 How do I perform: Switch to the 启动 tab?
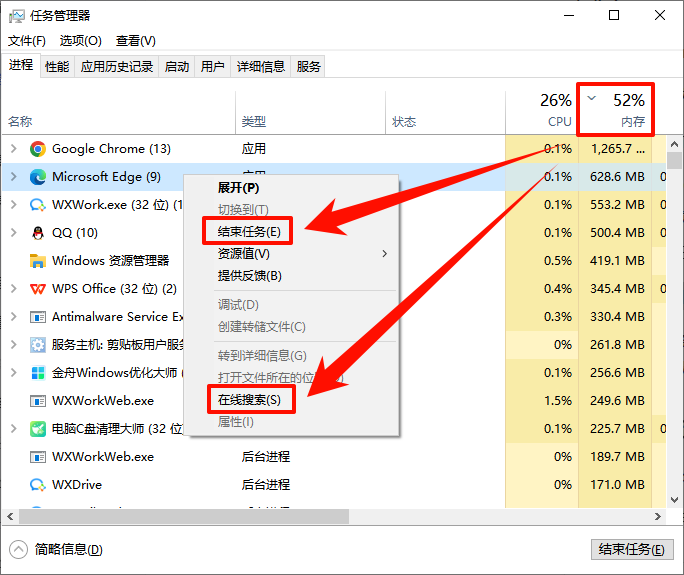pos(177,67)
